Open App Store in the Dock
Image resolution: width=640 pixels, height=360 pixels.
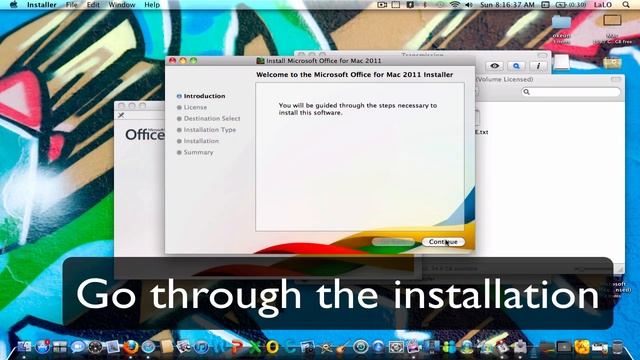(42, 347)
